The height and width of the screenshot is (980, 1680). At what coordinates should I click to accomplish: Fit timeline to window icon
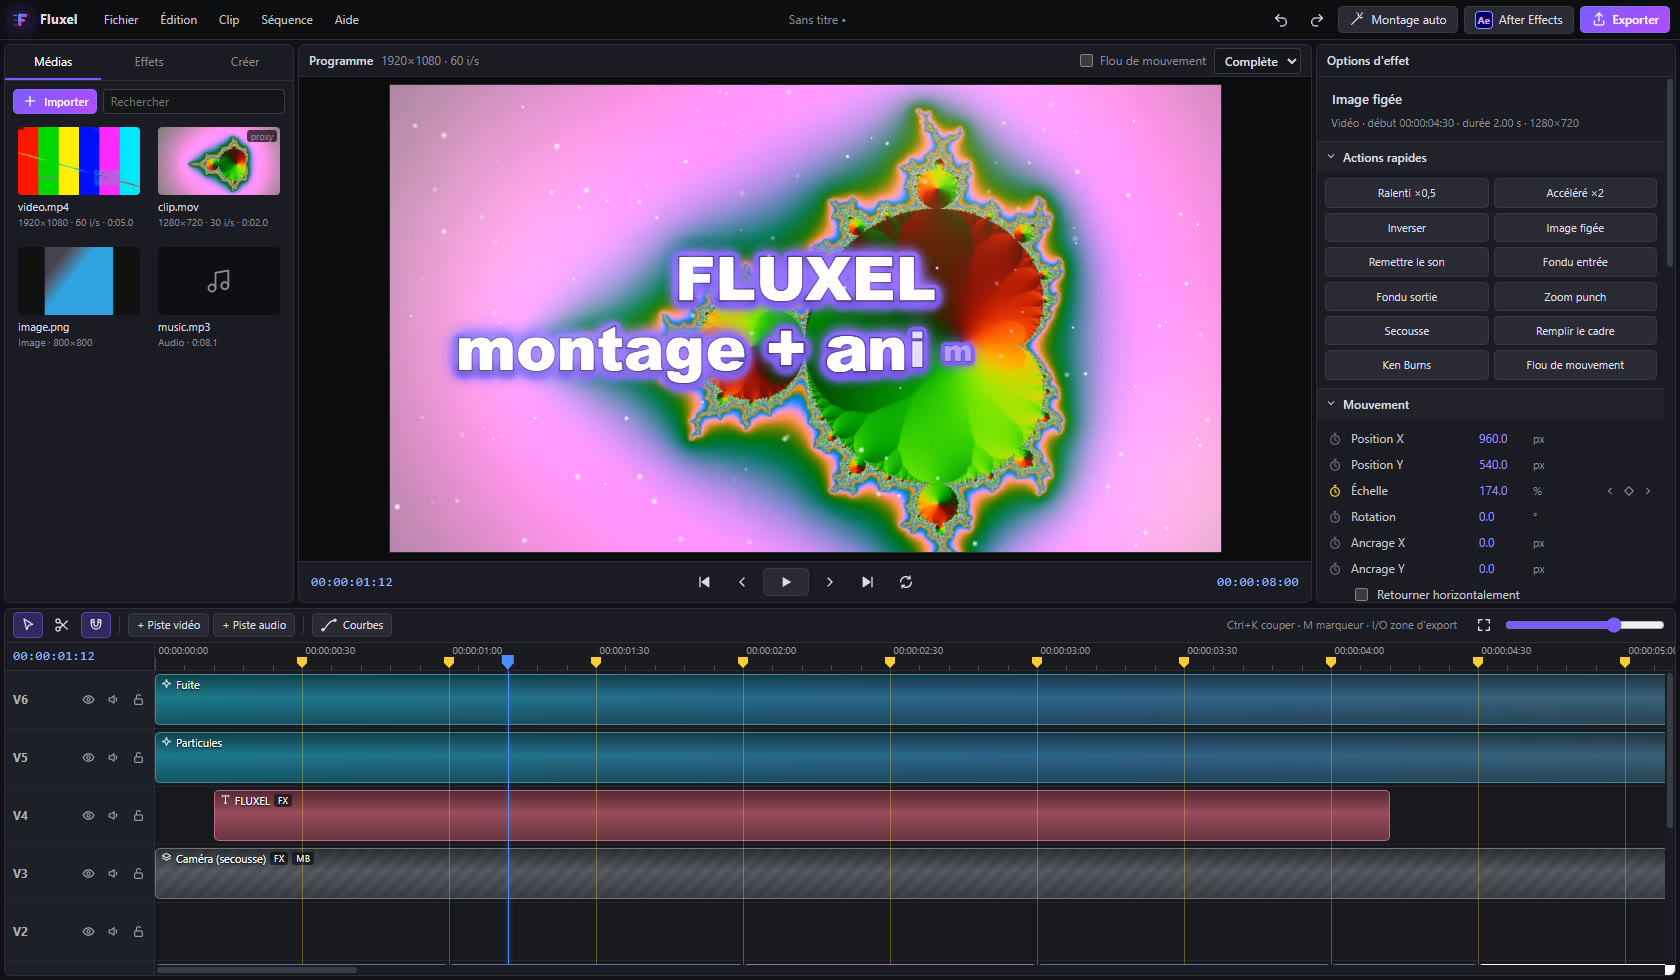click(x=1484, y=625)
